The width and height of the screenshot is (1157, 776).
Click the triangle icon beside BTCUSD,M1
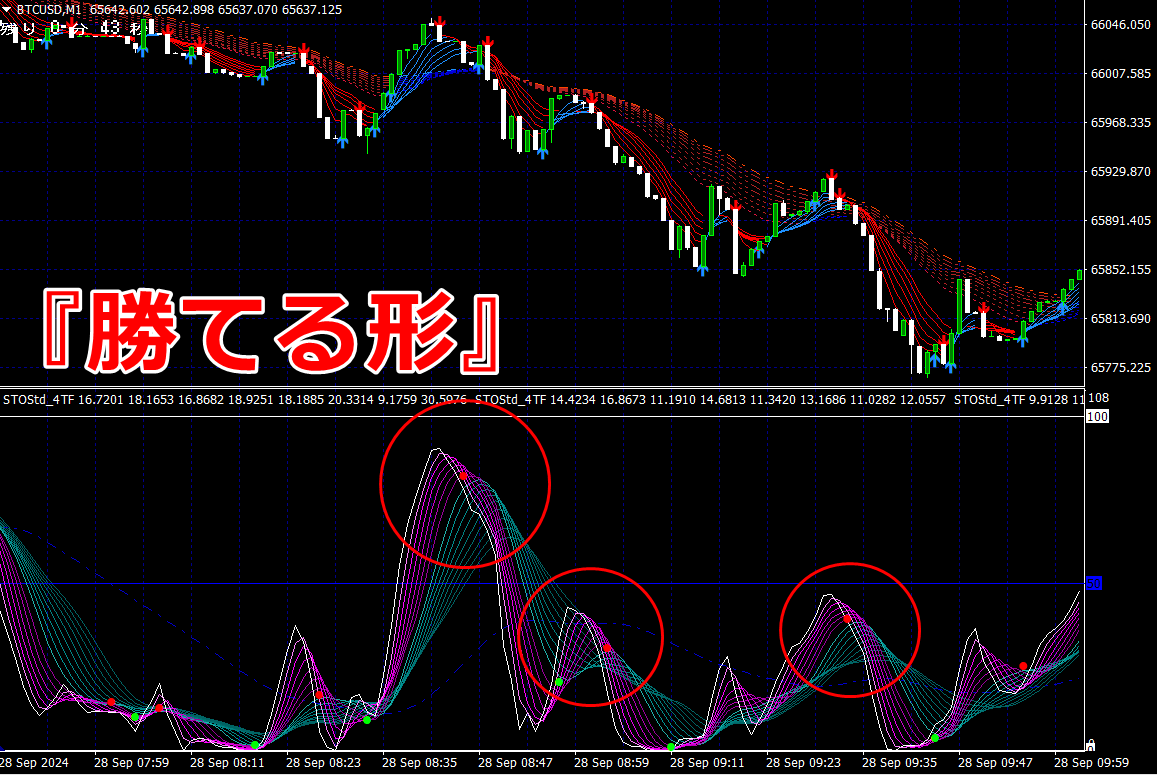tap(7, 10)
